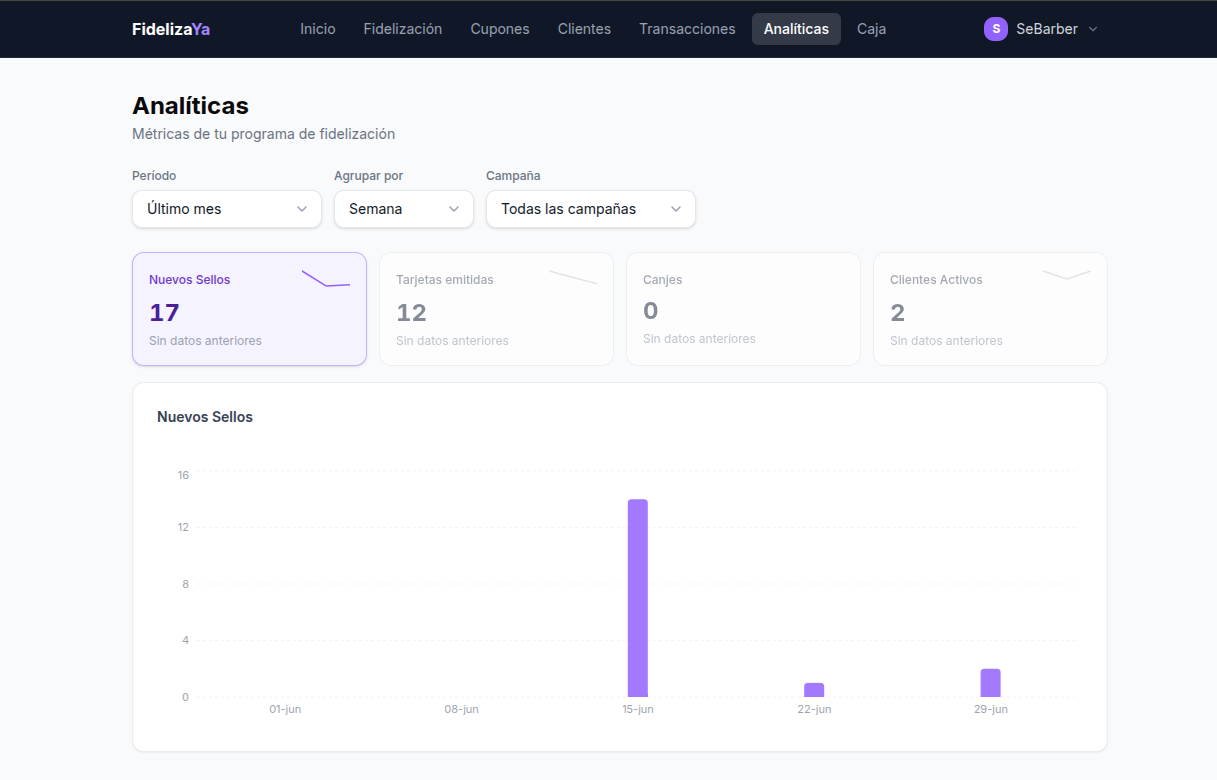Viewport: 1217px width, 780px height.
Task: Open the Agrupar por dropdown set to Semana
Action: (x=404, y=209)
